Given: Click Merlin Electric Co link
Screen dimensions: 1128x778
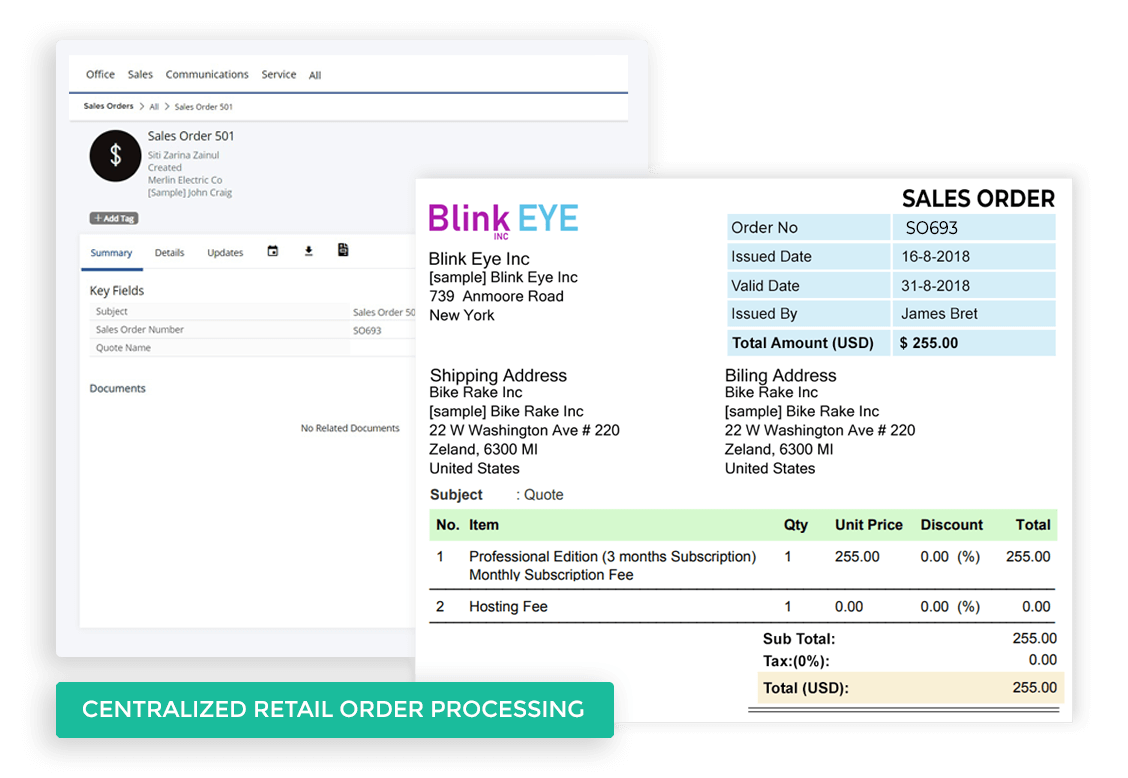Looking at the screenshot, I should [x=185, y=180].
